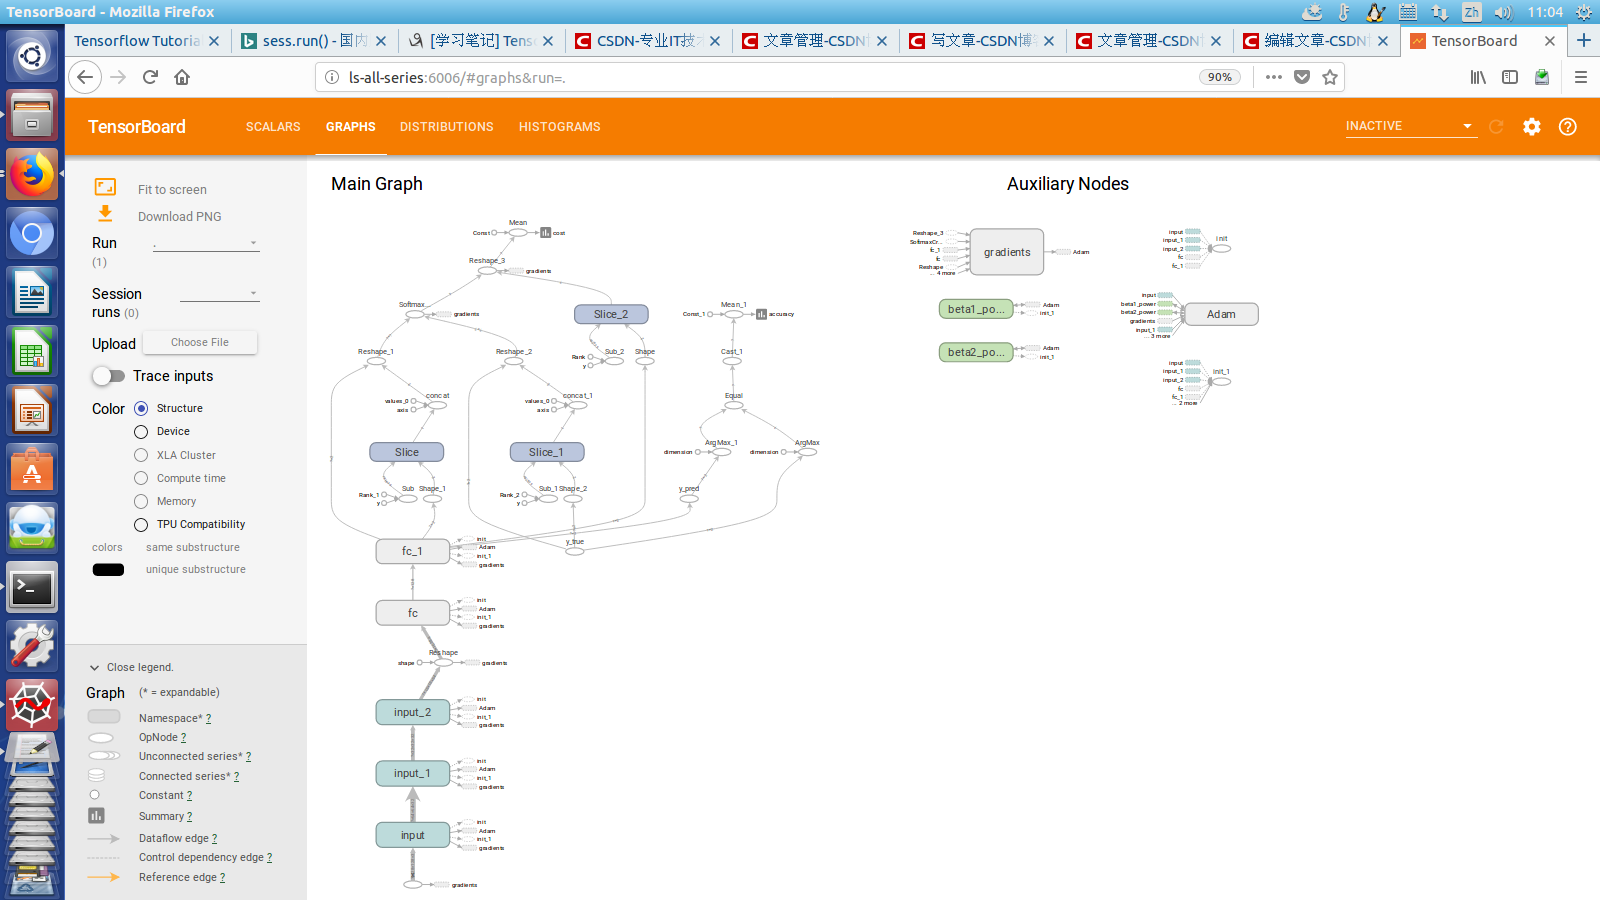Click the Choose File upload button
The image size is (1600, 900).
[200, 342]
